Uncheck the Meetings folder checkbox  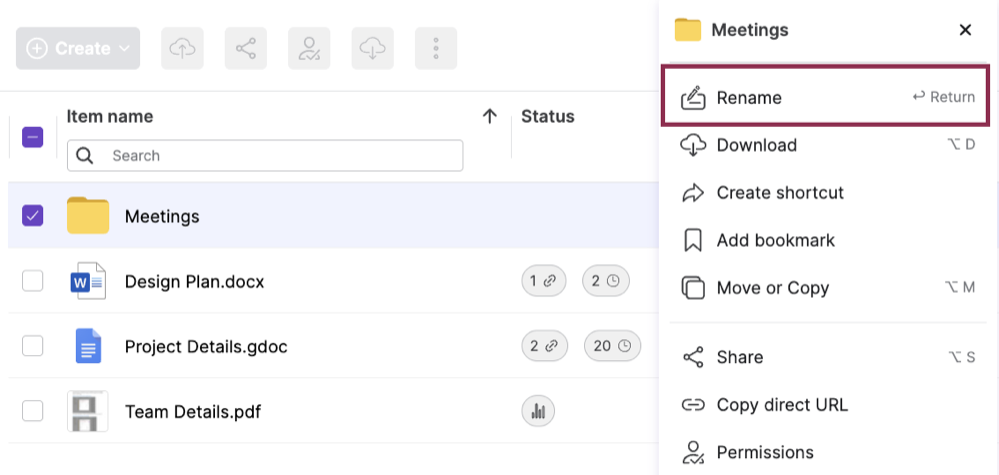[x=33, y=215]
